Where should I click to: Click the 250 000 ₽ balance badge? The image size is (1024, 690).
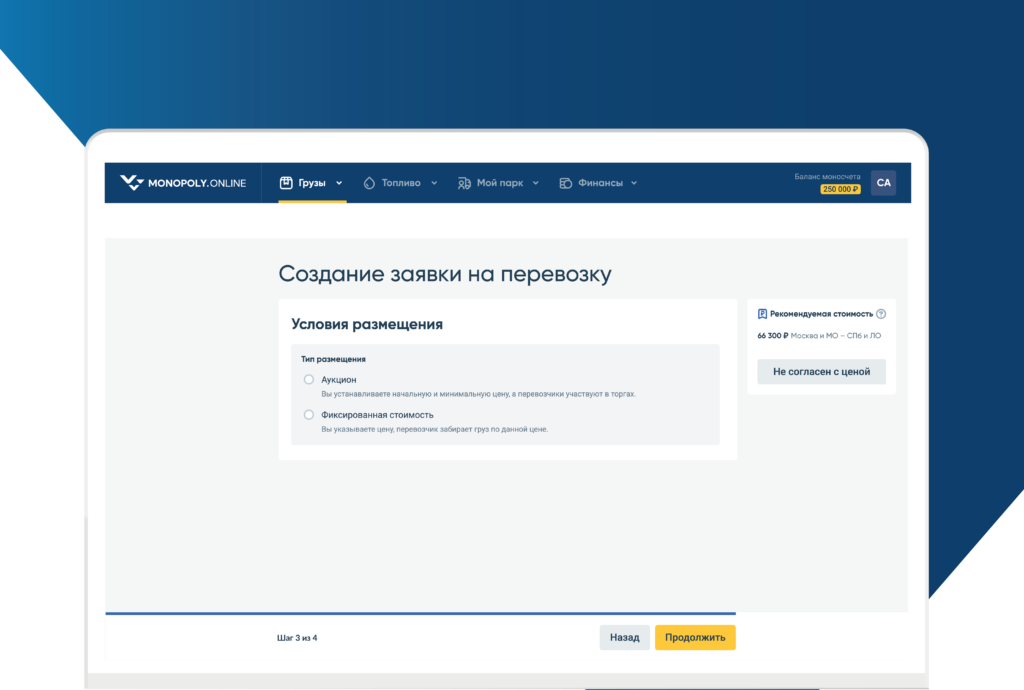pos(840,189)
